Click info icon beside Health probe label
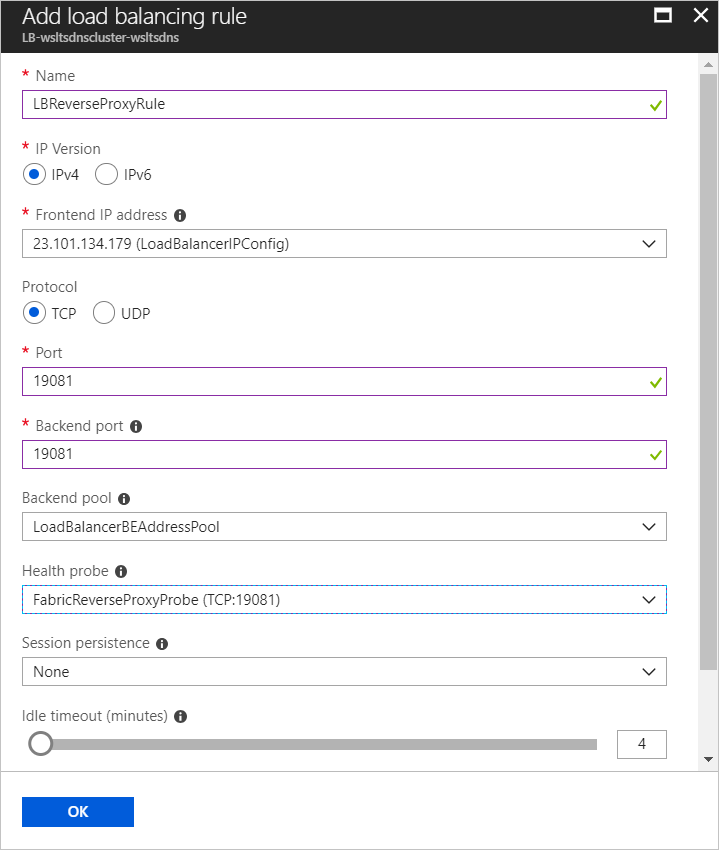The height and width of the screenshot is (850, 719). (x=121, y=571)
